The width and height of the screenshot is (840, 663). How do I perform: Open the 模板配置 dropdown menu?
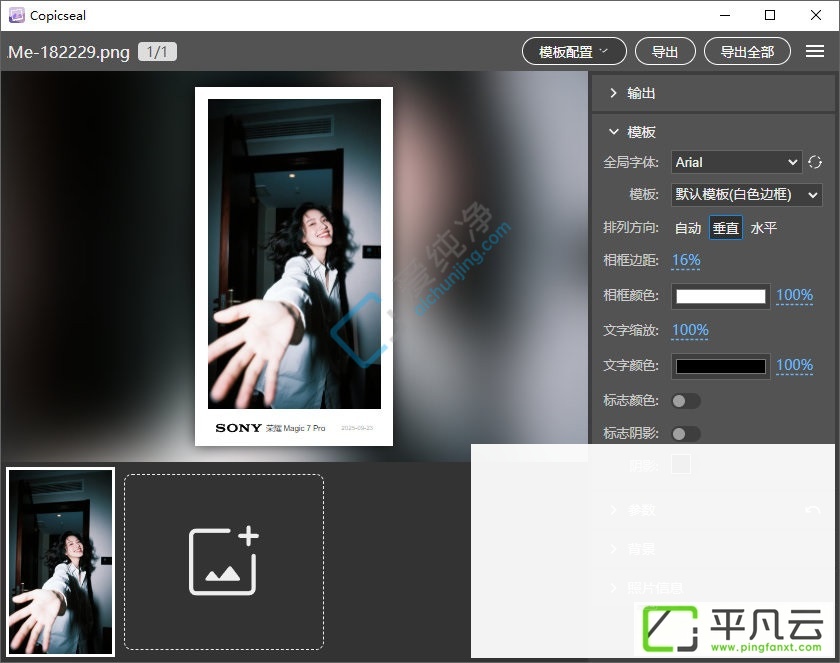[x=574, y=51]
